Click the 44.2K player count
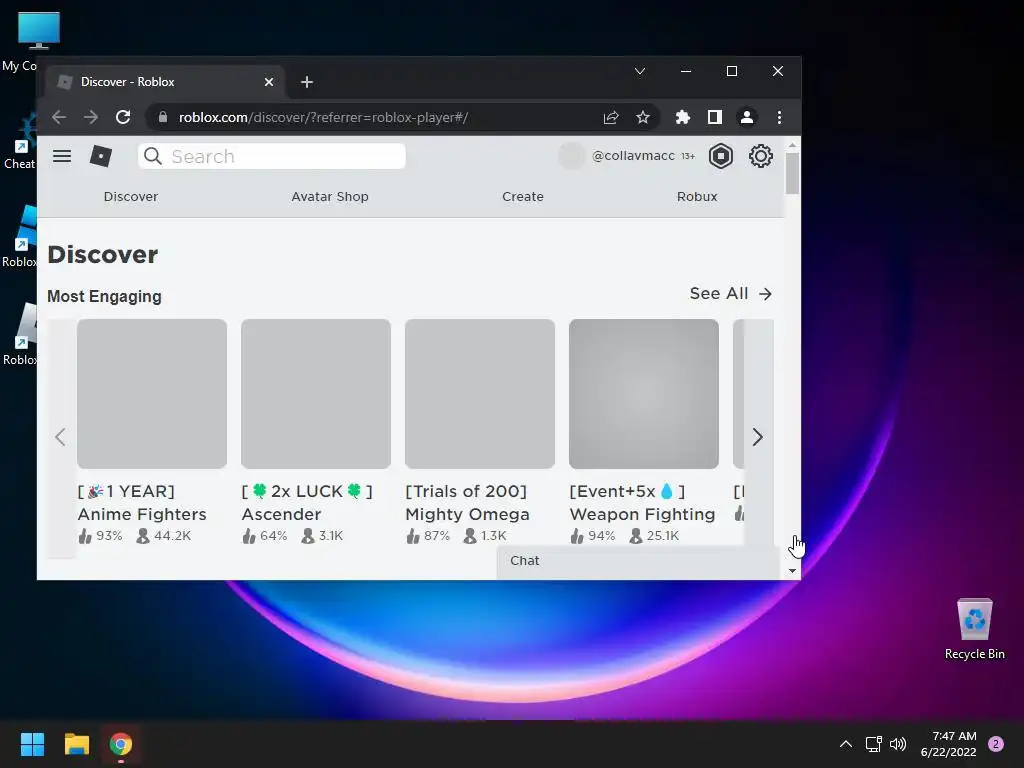Viewport: 1024px width, 768px height. (x=164, y=536)
